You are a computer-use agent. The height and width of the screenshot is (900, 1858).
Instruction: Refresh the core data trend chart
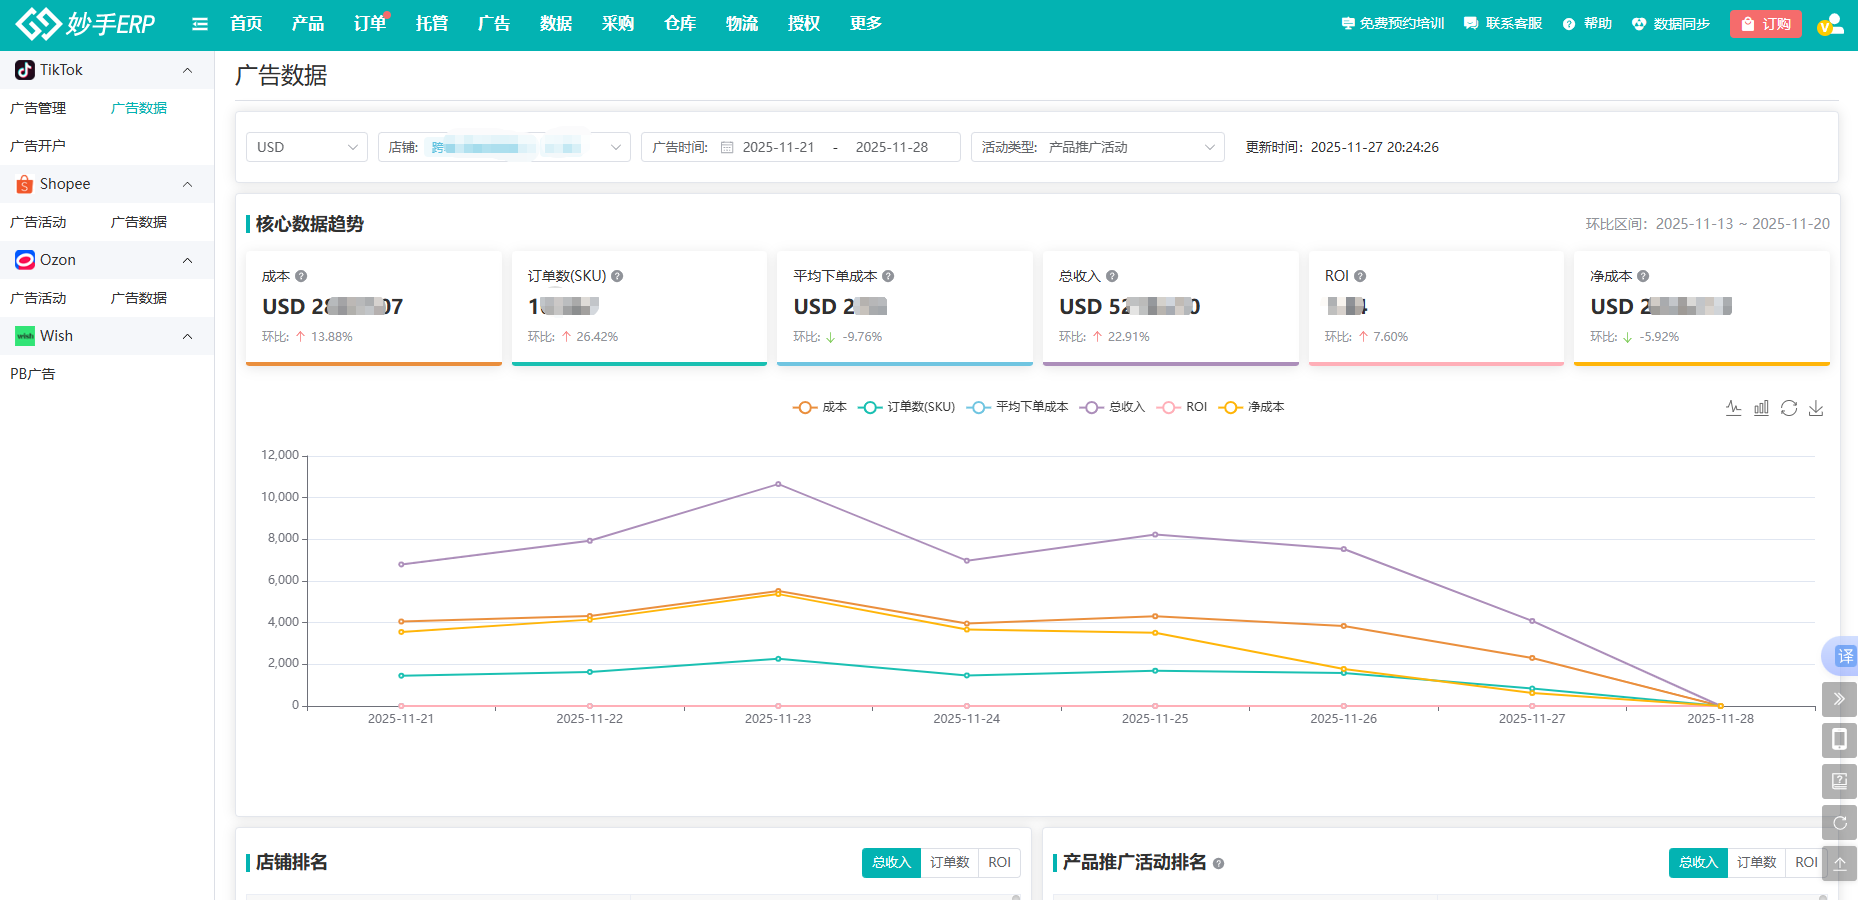click(1789, 407)
